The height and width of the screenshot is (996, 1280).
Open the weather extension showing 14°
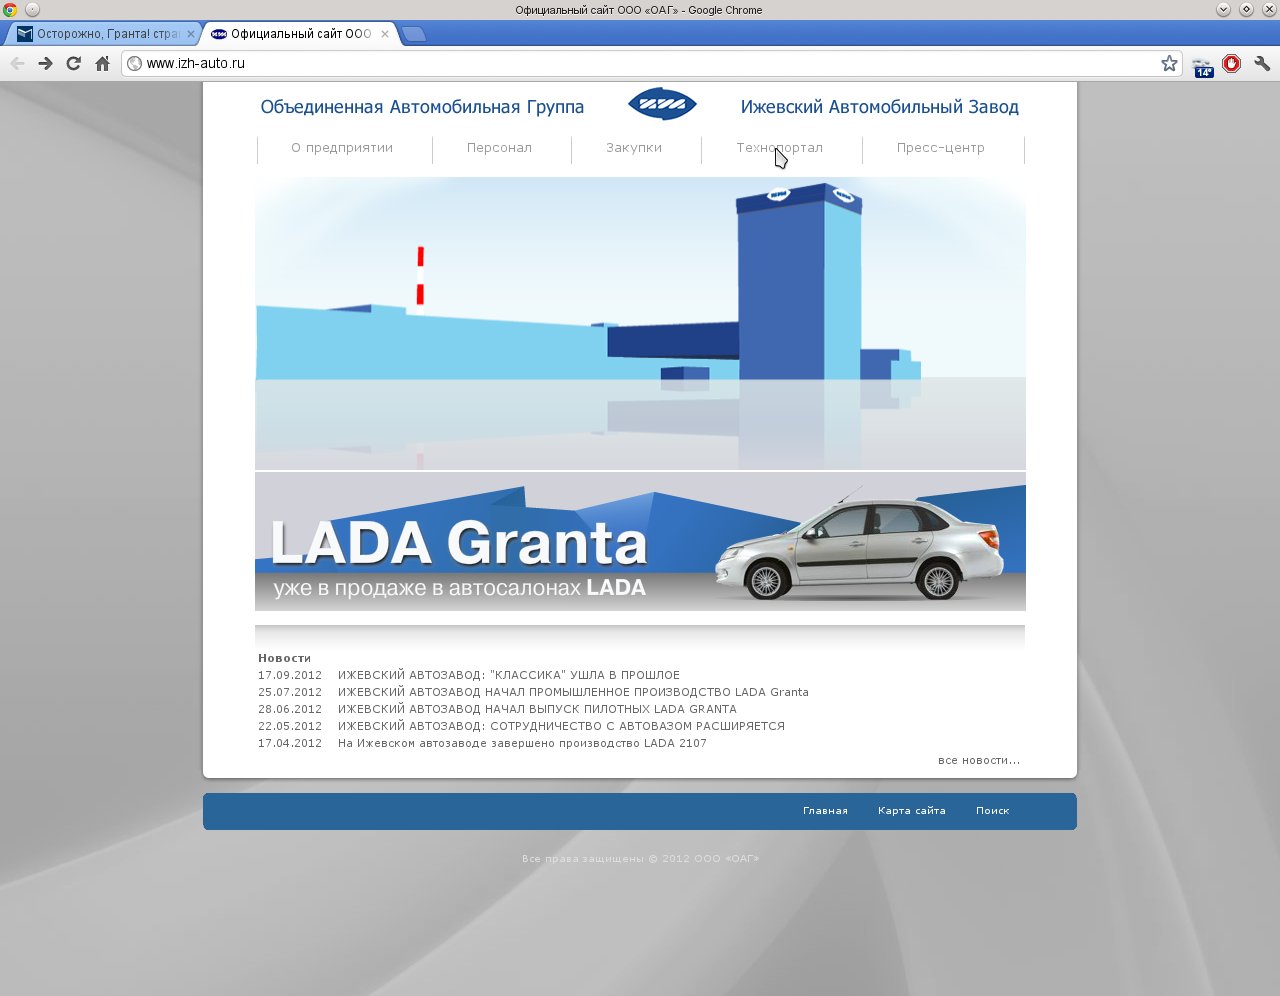(1203, 65)
